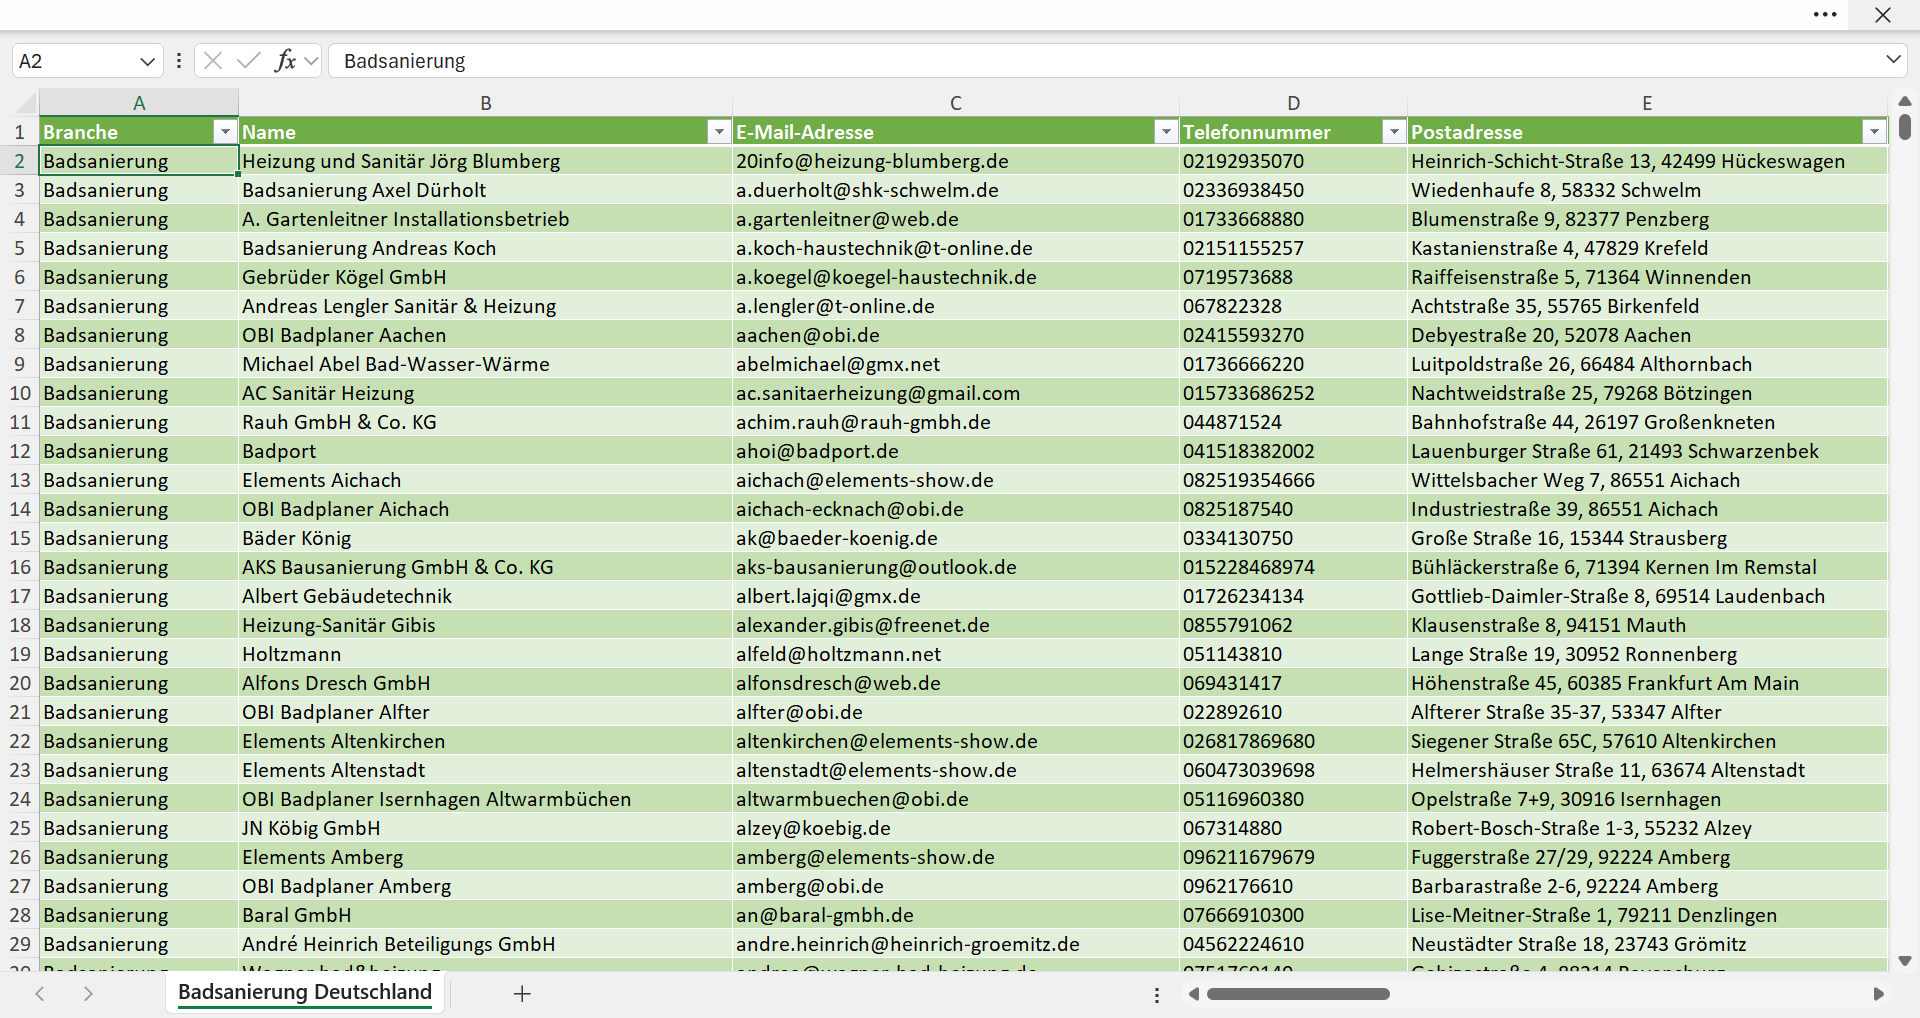Screen dimensions: 1920x1018
Task: Select cell a.duerholt@shk-schwelm.de
Action: tap(956, 190)
